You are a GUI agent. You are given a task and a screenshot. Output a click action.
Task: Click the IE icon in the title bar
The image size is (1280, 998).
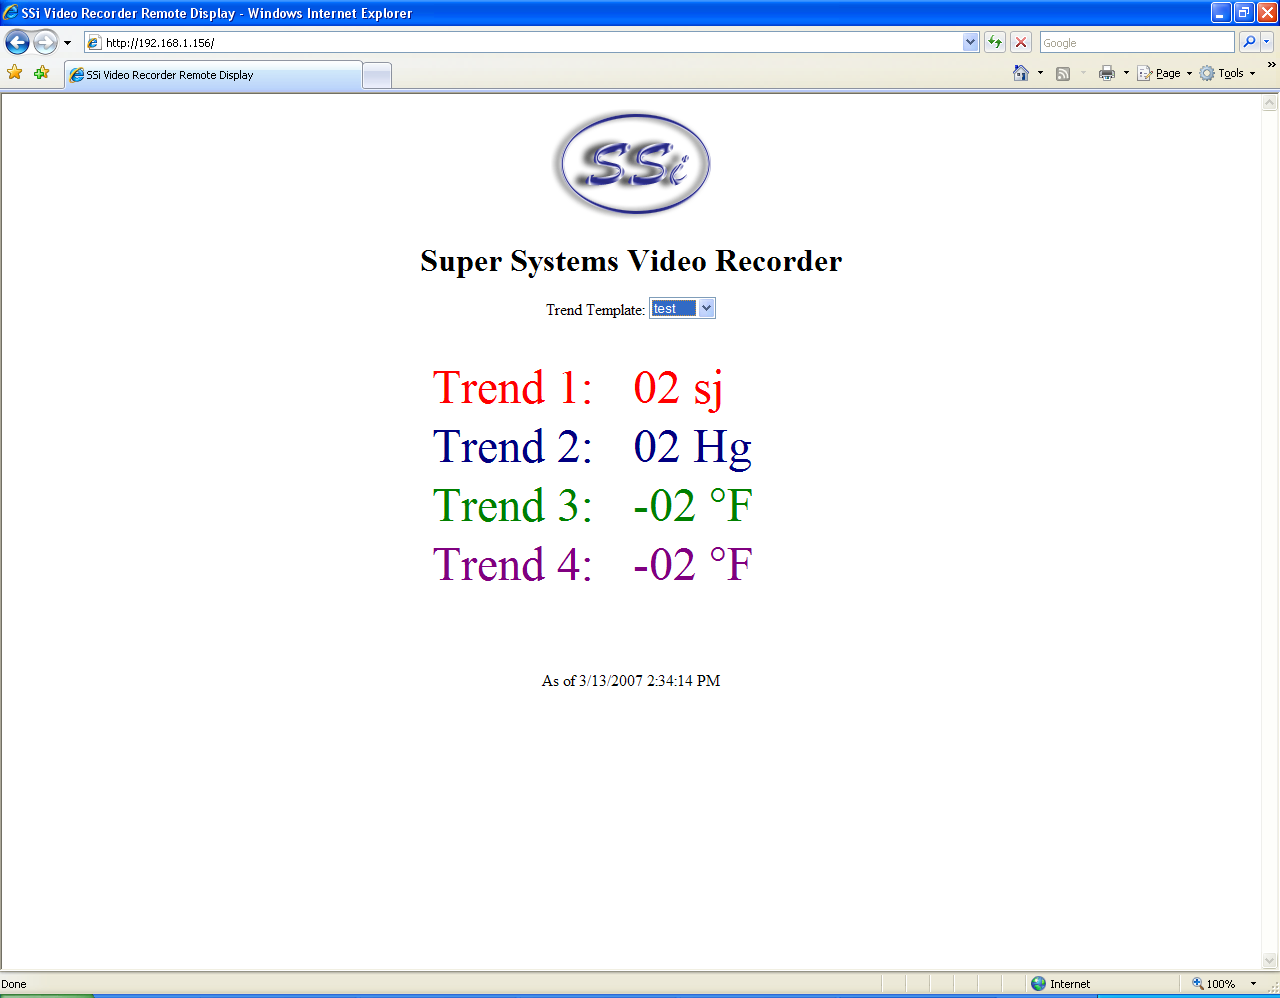(x=10, y=13)
